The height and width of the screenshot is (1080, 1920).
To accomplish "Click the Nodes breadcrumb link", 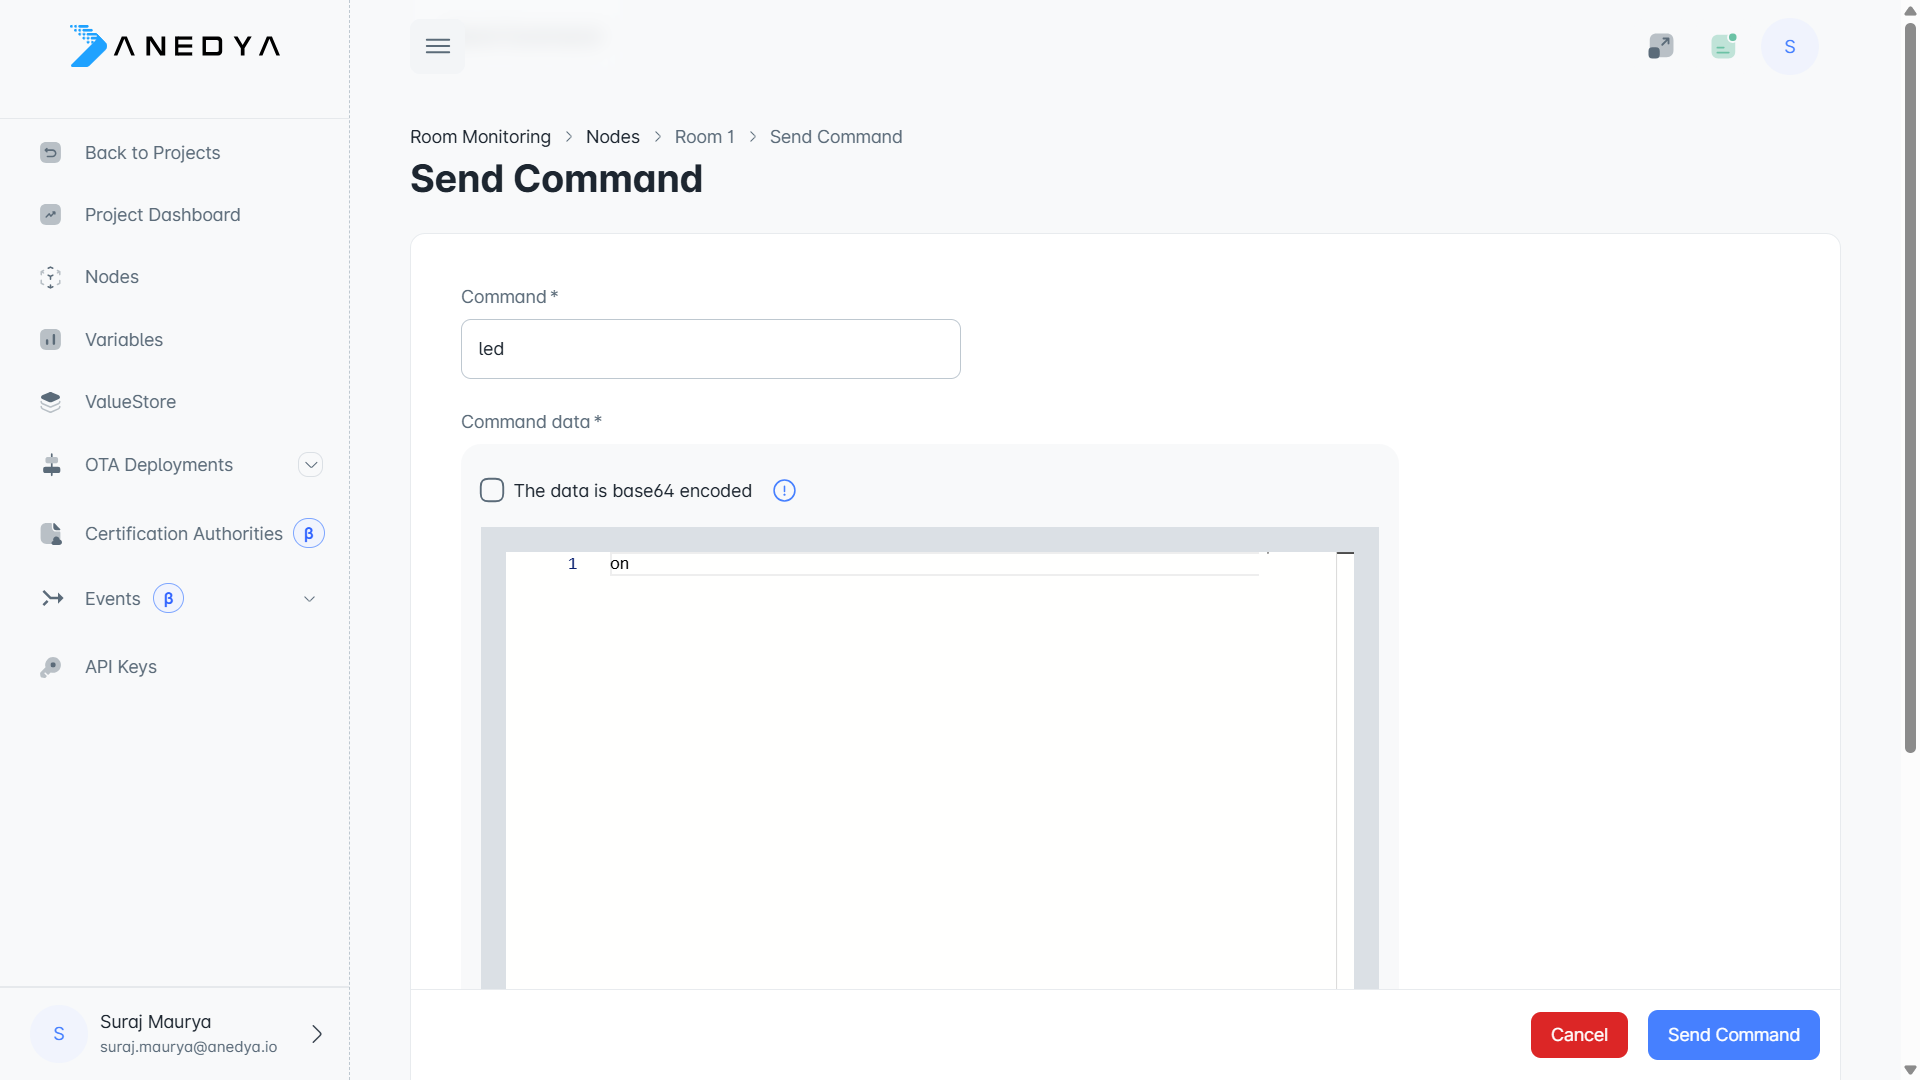I will [612, 137].
